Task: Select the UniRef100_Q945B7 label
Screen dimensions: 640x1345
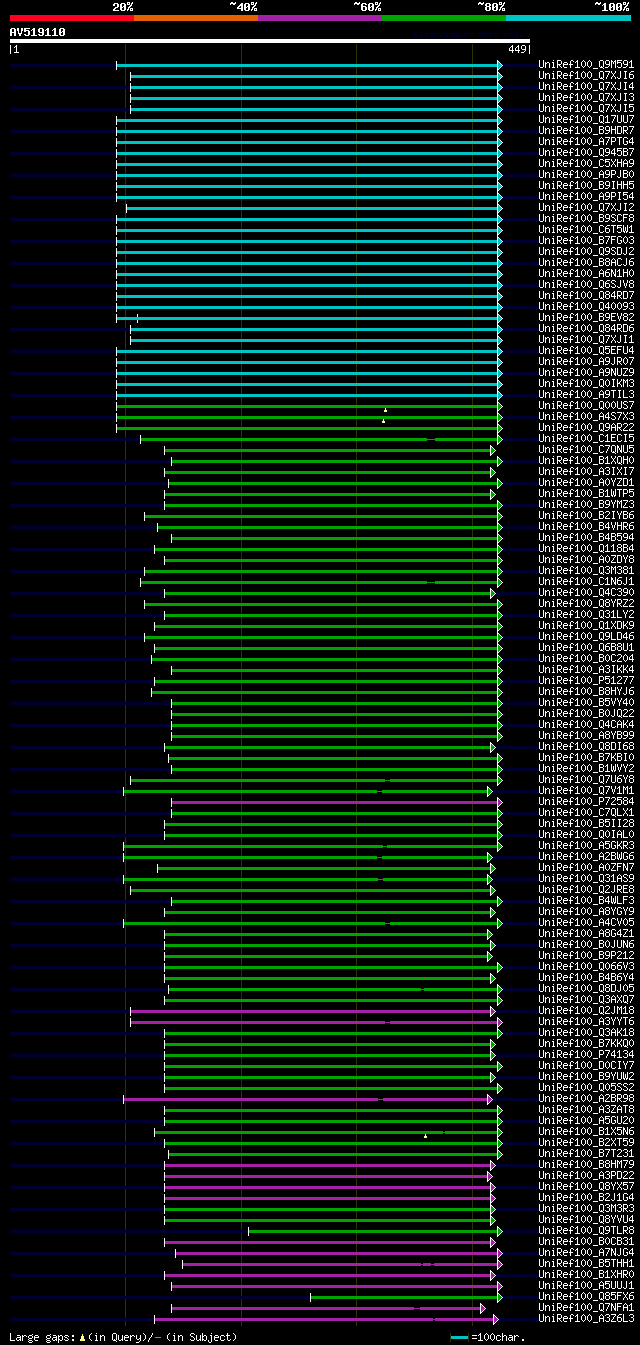Action: point(586,153)
